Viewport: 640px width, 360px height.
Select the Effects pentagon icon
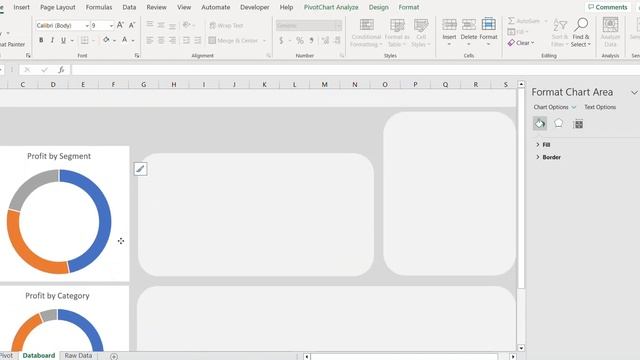coord(558,123)
